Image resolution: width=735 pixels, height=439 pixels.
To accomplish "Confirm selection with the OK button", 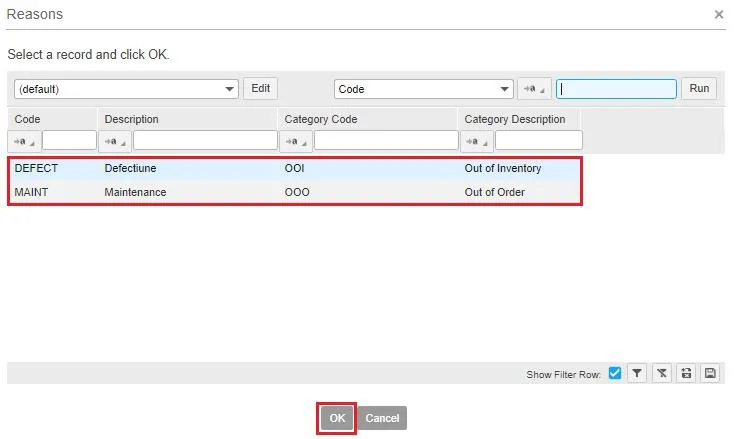I will (x=337, y=418).
